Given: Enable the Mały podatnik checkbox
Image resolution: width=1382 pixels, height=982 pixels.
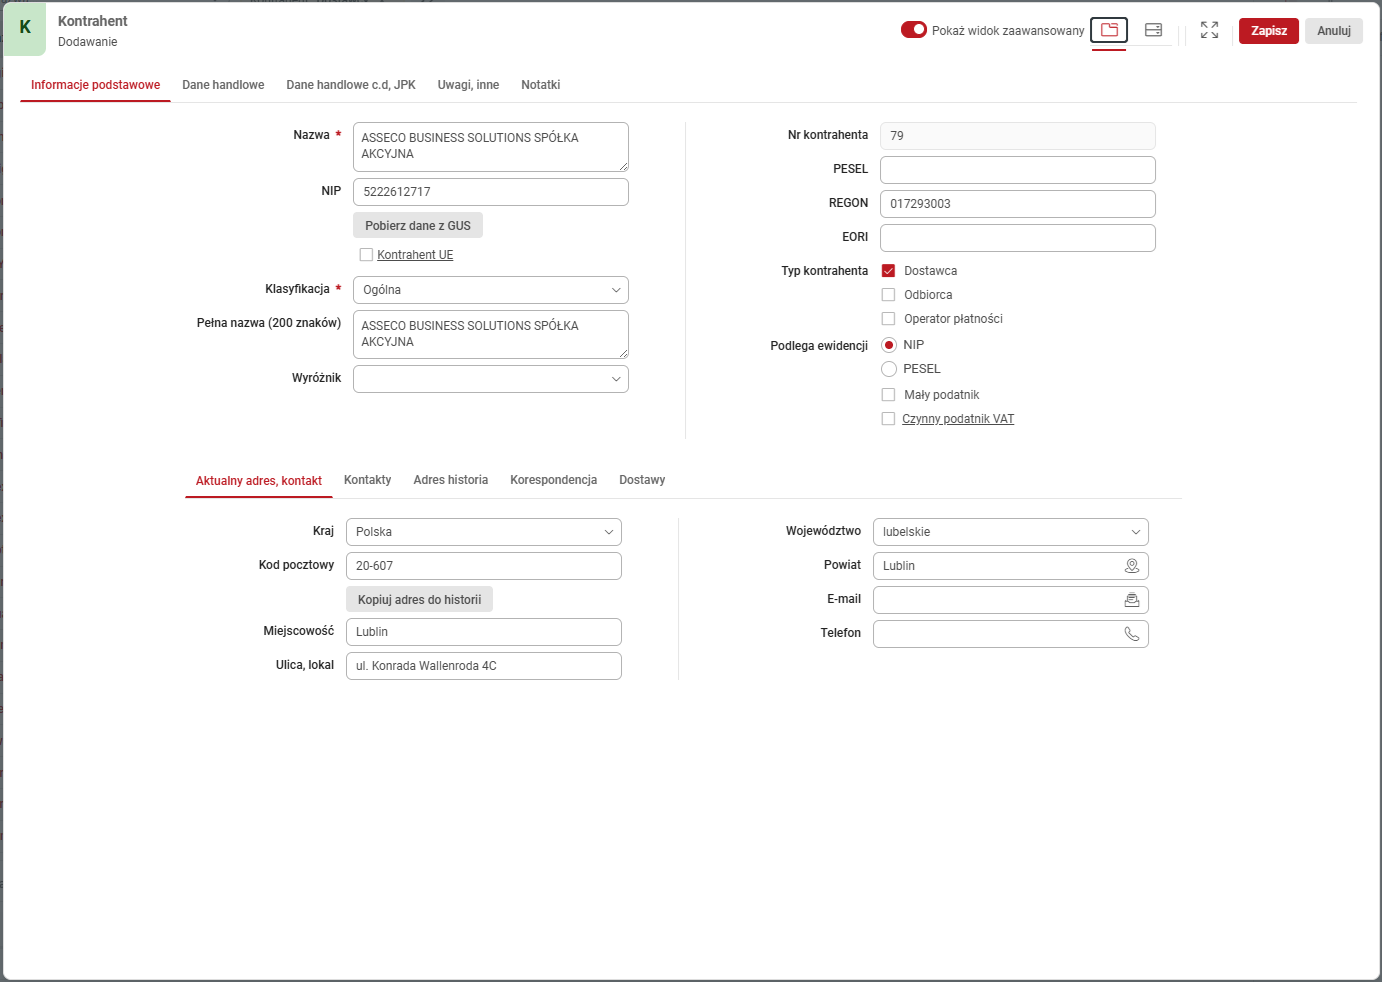Looking at the screenshot, I should [888, 395].
